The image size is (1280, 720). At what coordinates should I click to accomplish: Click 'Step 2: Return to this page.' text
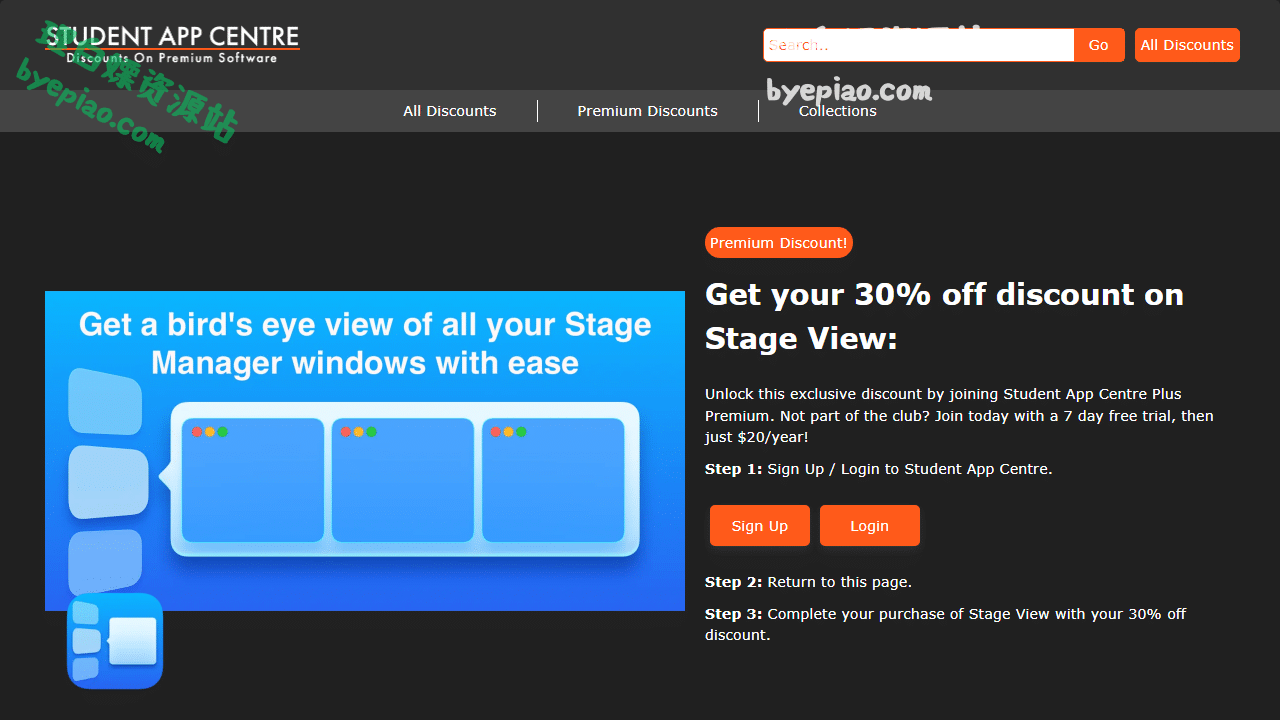(808, 582)
